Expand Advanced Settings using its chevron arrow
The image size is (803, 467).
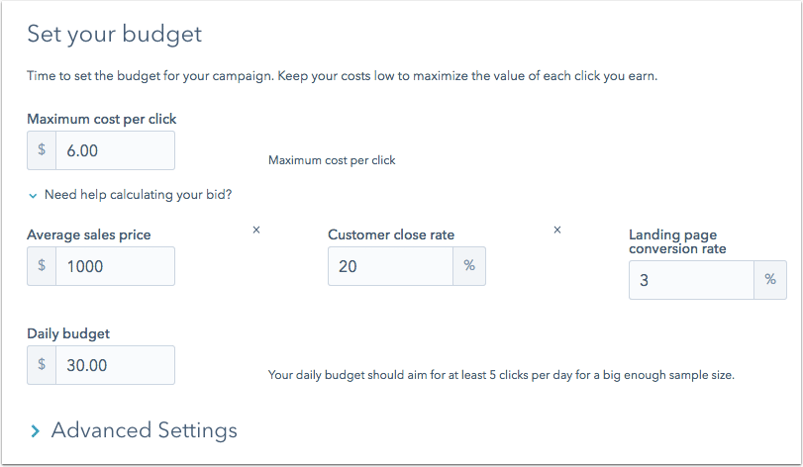(x=35, y=431)
